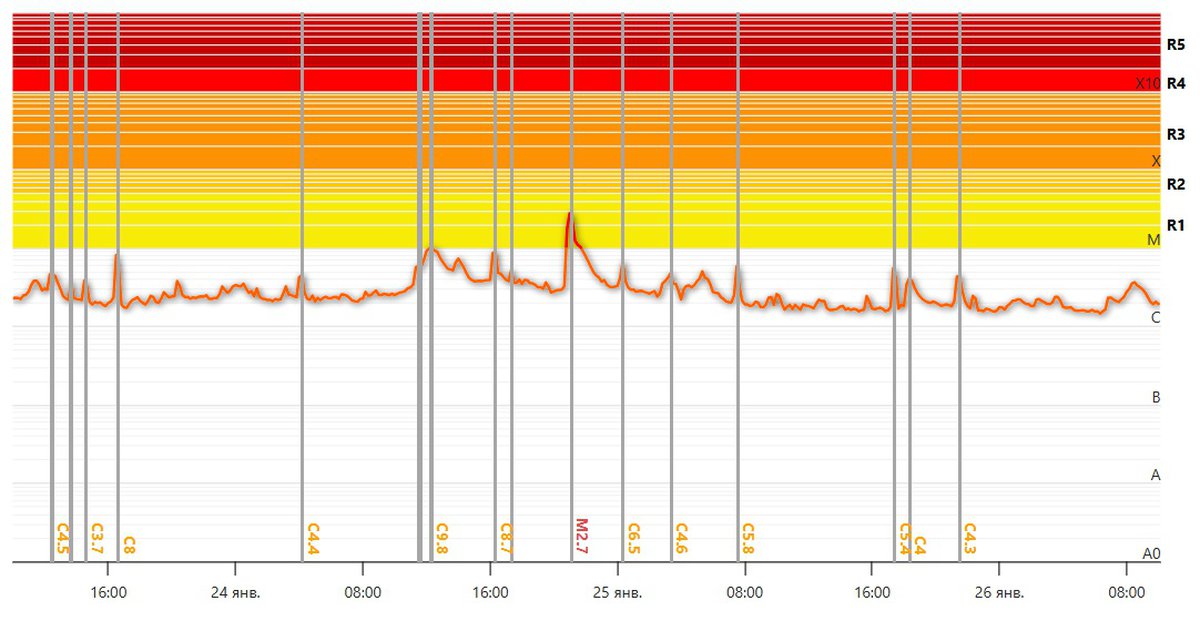
Task: Select the C4.3 flare label
Action: 969,538
